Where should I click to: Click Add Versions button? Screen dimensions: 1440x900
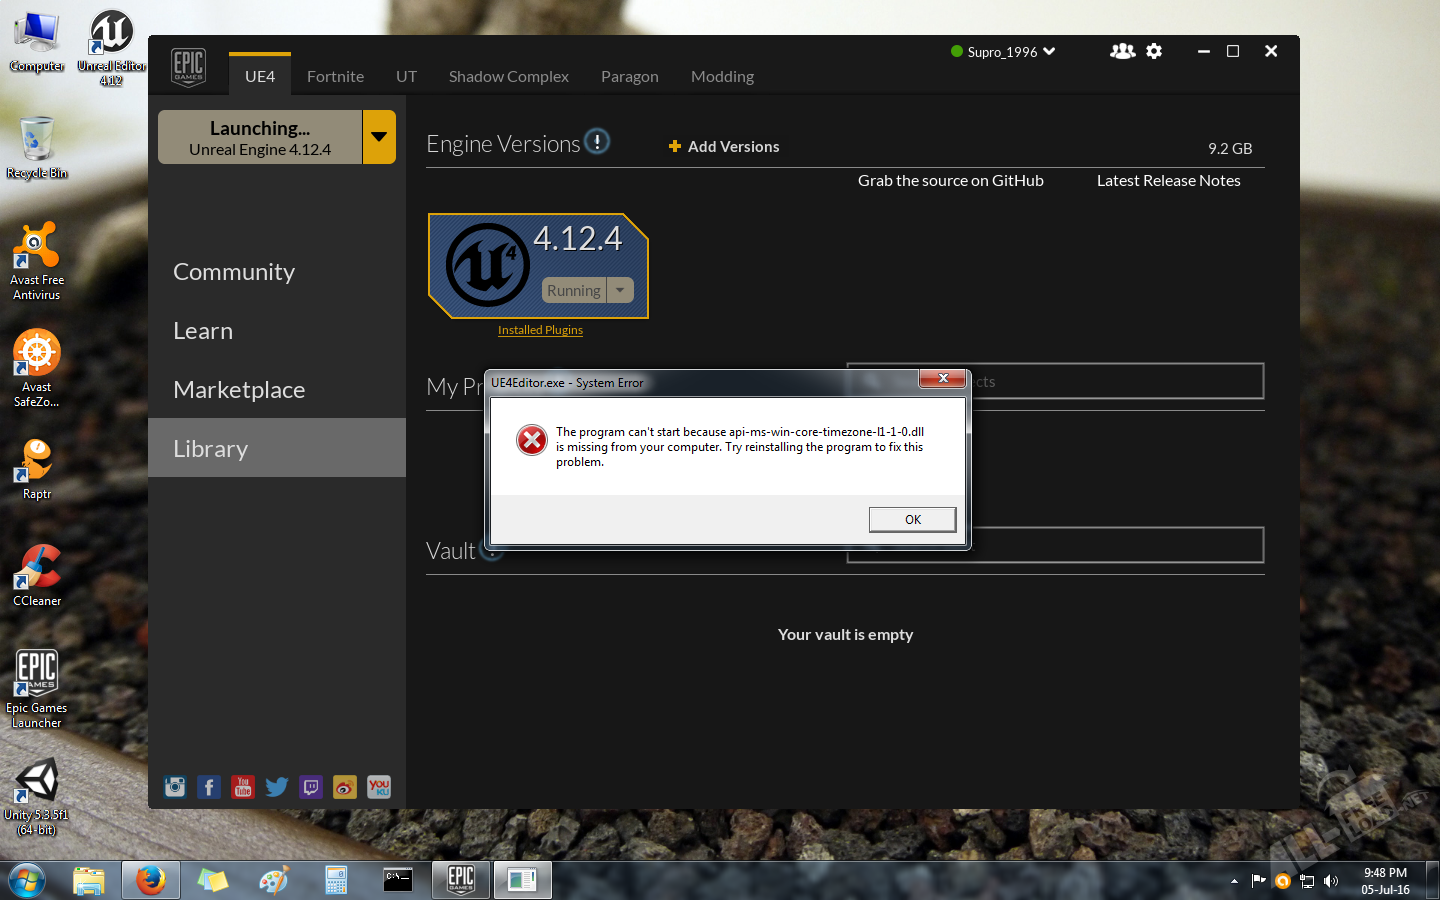[x=724, y=147]
